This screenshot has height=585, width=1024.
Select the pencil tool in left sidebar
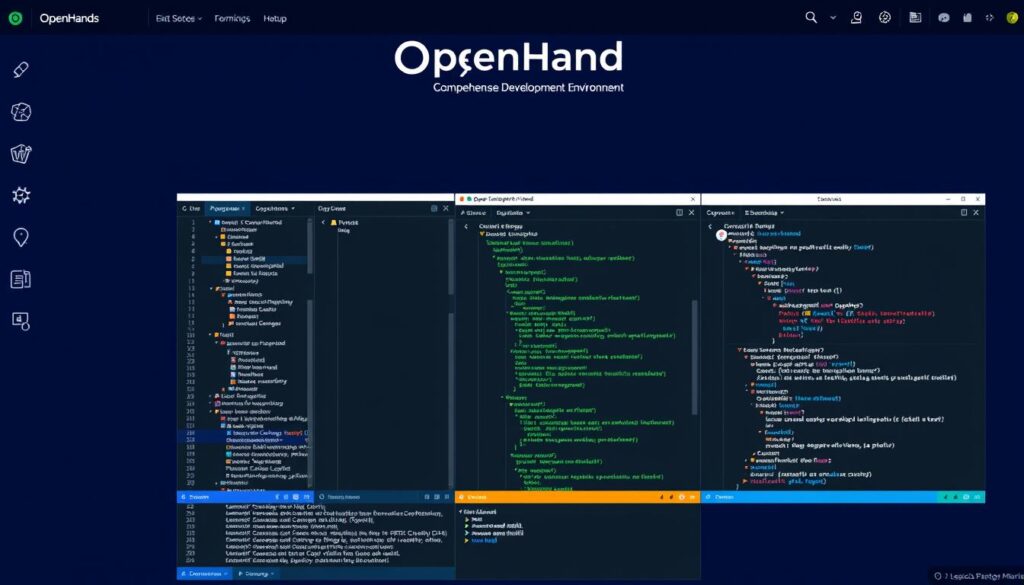click(x=21, y=70)
